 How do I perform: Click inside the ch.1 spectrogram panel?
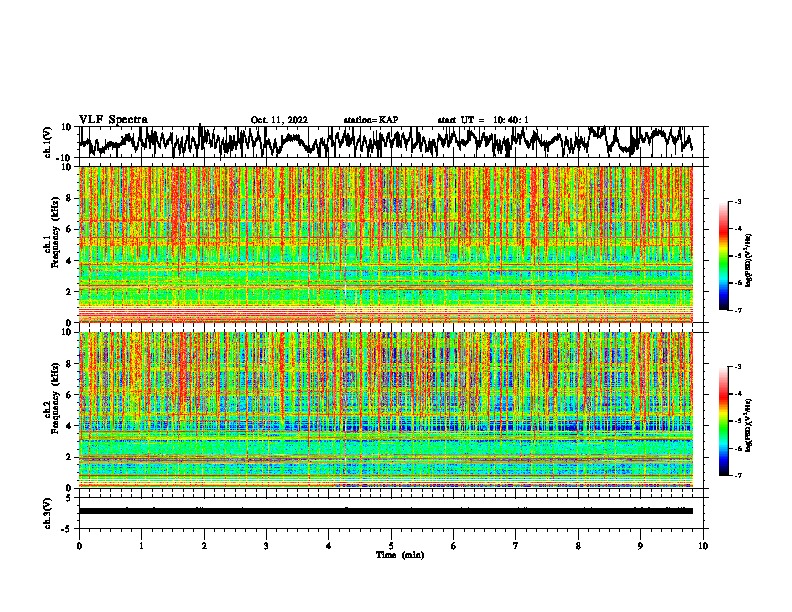coord(386,244)
